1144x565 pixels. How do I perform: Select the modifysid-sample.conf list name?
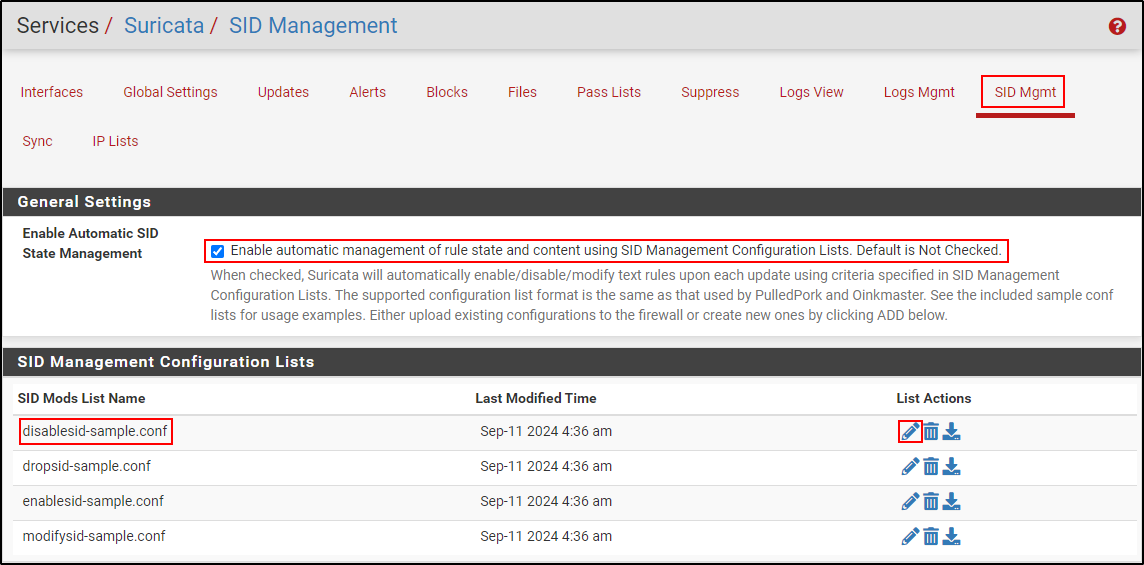(94, 537)
